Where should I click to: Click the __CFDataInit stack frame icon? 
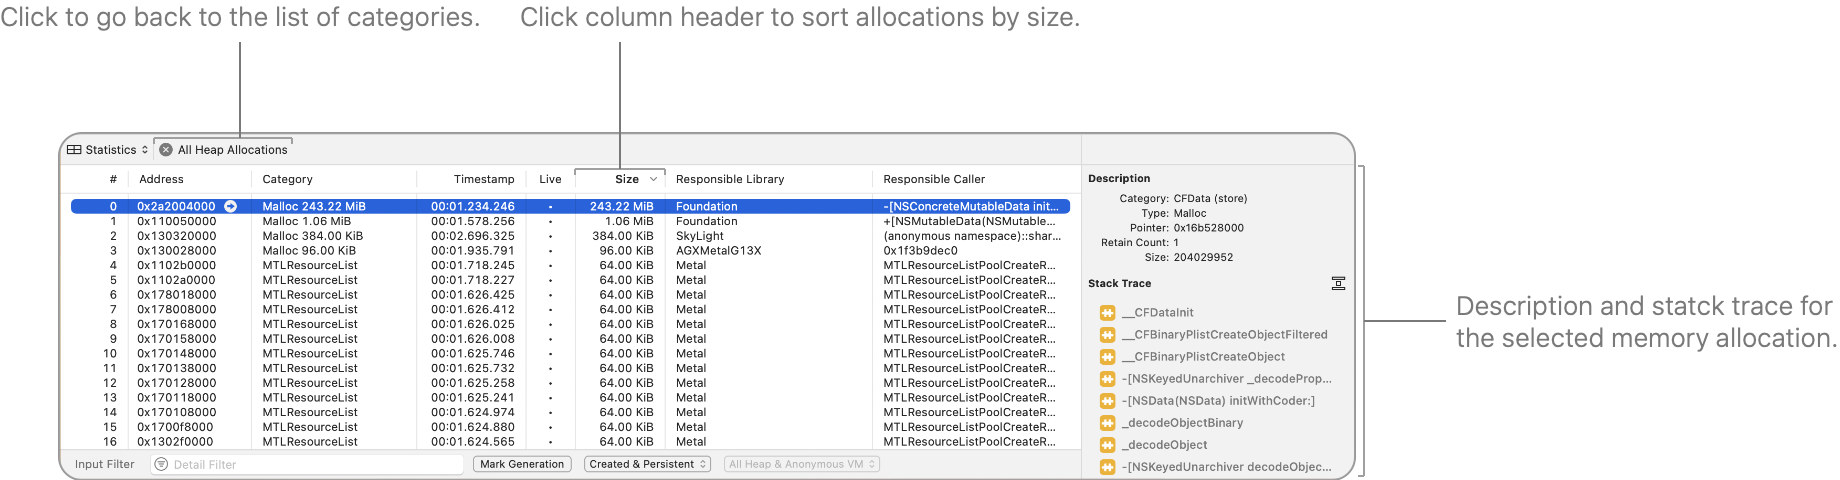[x=1107, y=313]
